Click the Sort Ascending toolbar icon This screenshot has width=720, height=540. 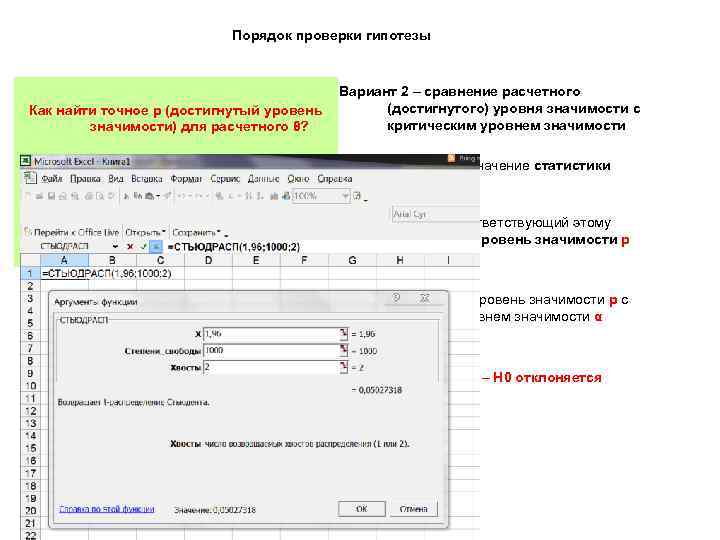click(x=248, y=196)
